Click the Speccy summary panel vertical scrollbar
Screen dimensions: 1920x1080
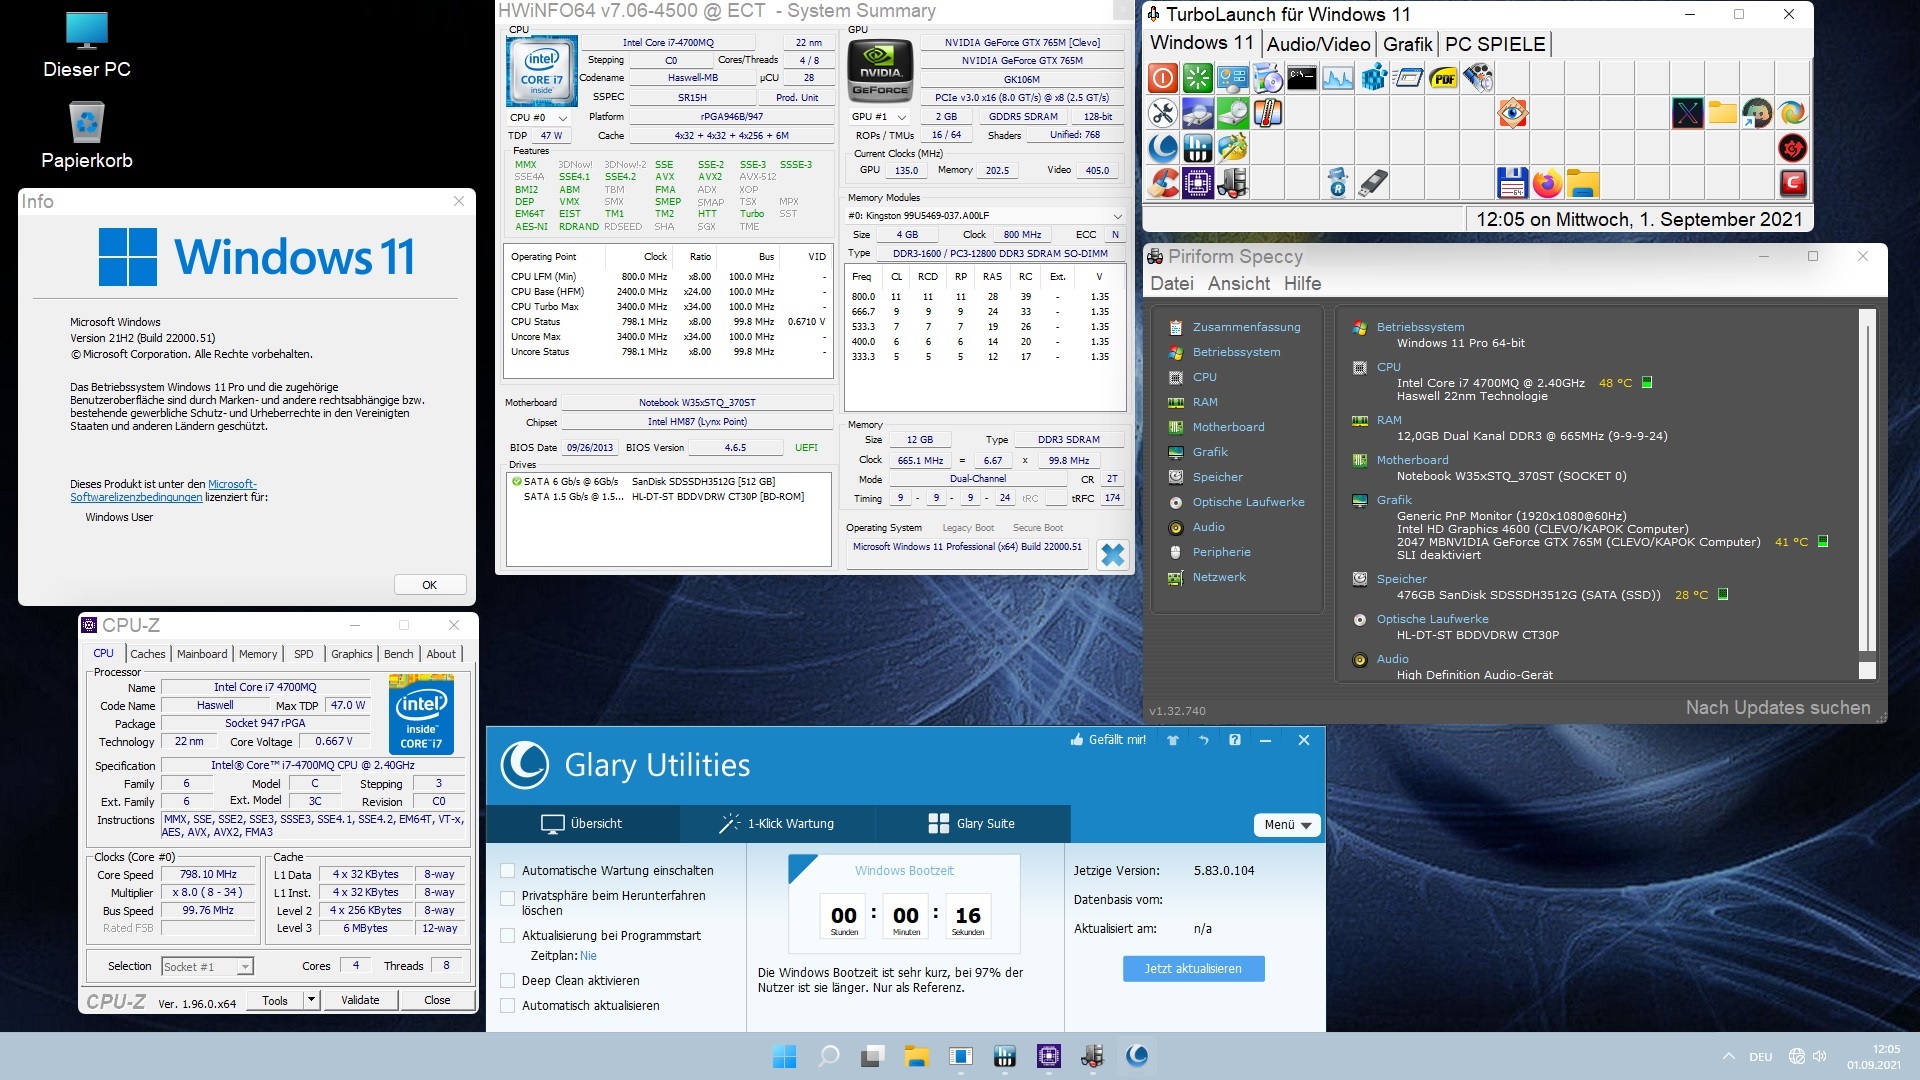tap(1866, 480)
